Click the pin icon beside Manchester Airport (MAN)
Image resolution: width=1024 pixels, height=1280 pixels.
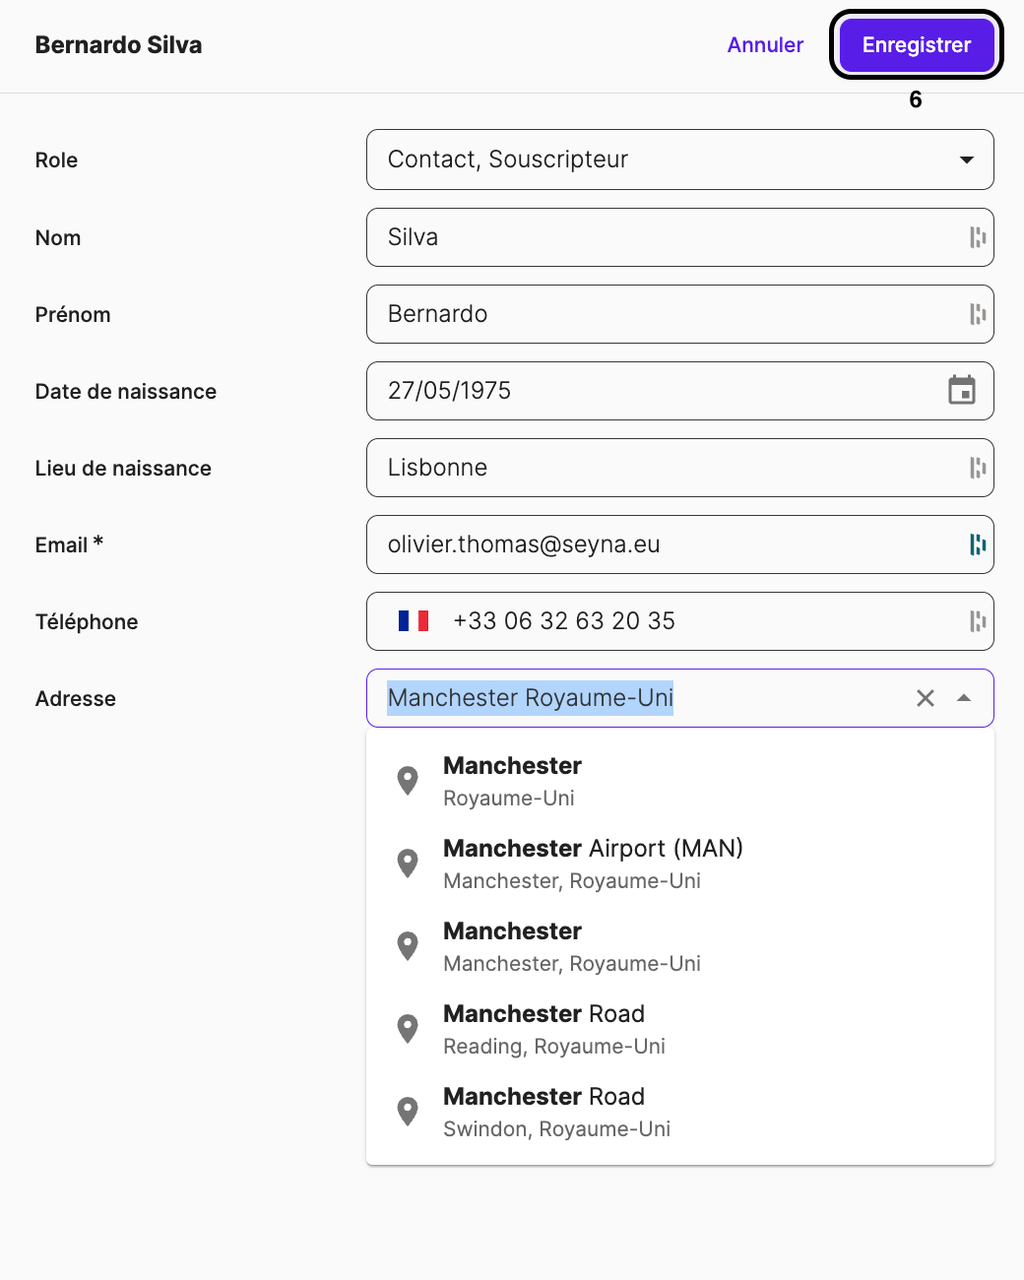point(407,863)
